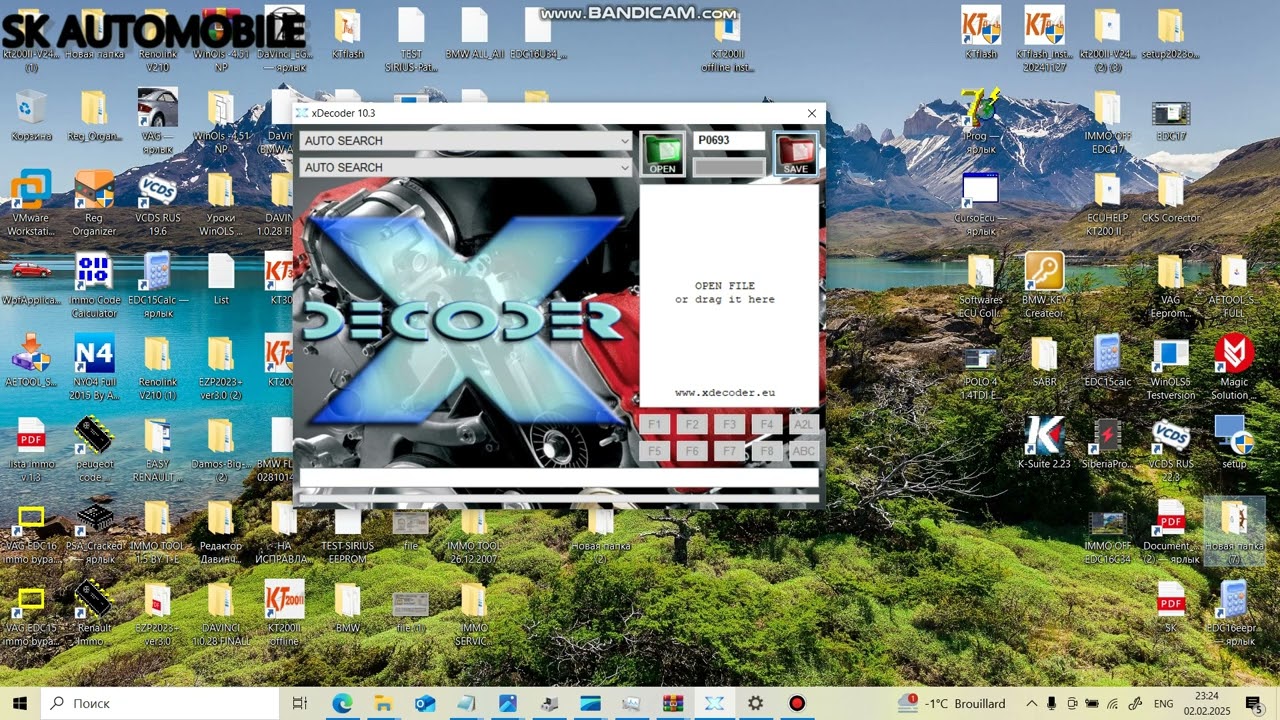
Task: Select the VAG car shortcut icon
Action: [157, 122]
